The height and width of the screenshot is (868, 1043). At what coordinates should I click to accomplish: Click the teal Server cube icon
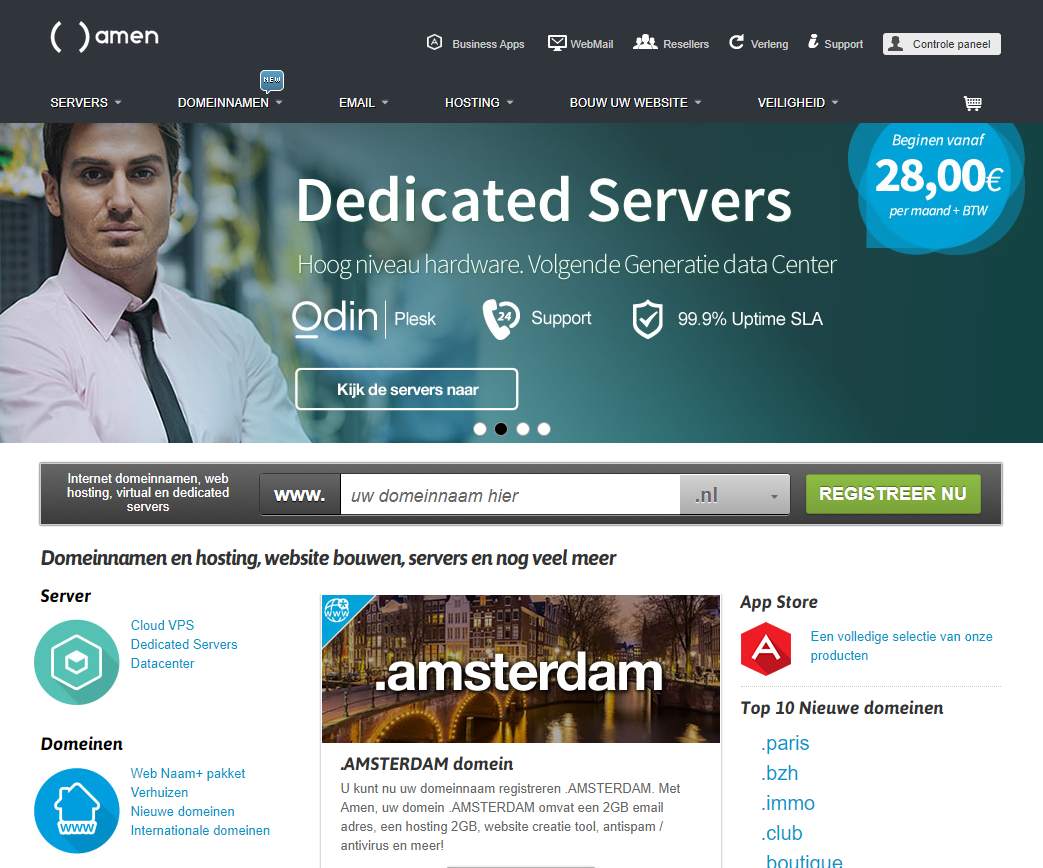76,662
